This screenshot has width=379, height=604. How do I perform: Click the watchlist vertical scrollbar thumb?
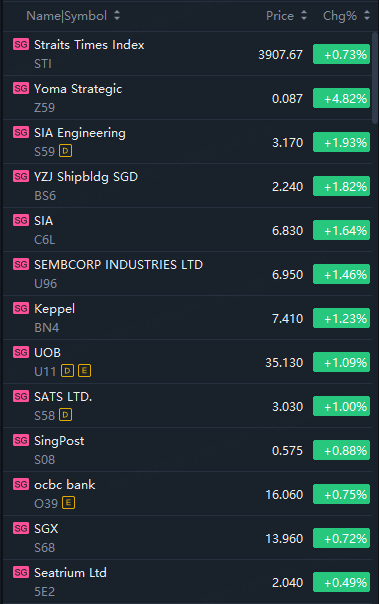(x=375, y=78)
